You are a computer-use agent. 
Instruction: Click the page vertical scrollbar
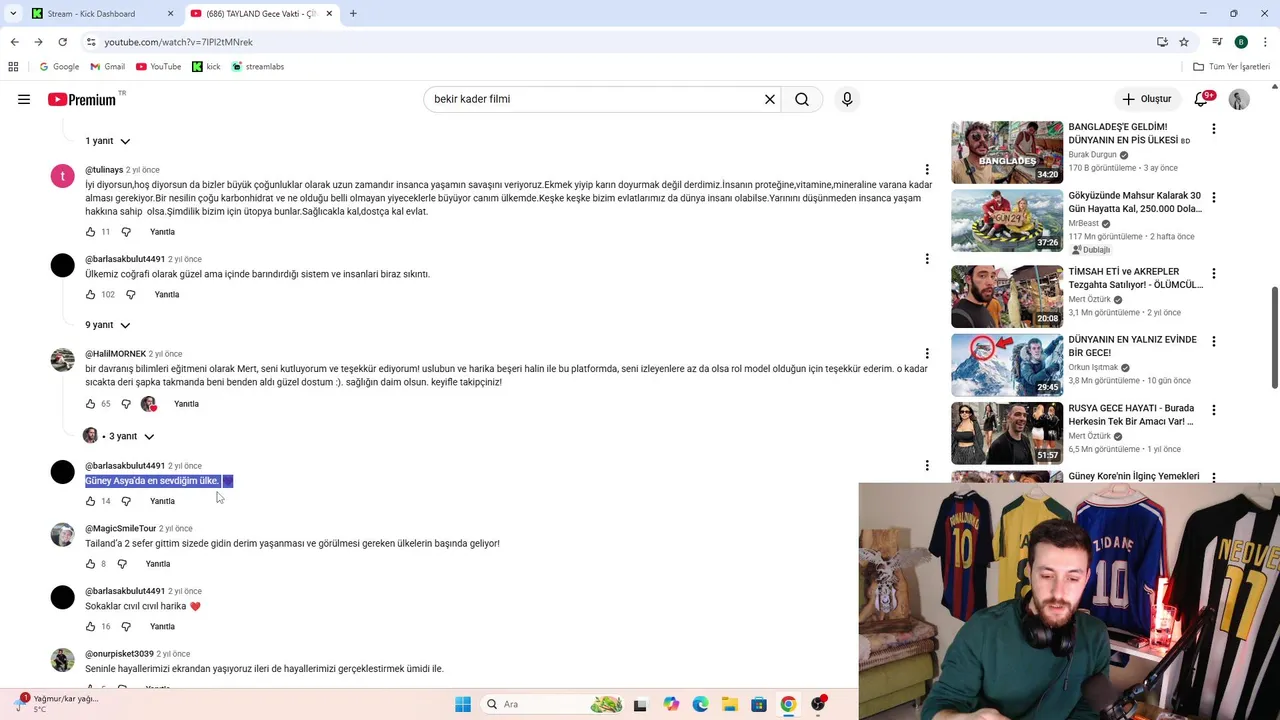(1274, 338)
